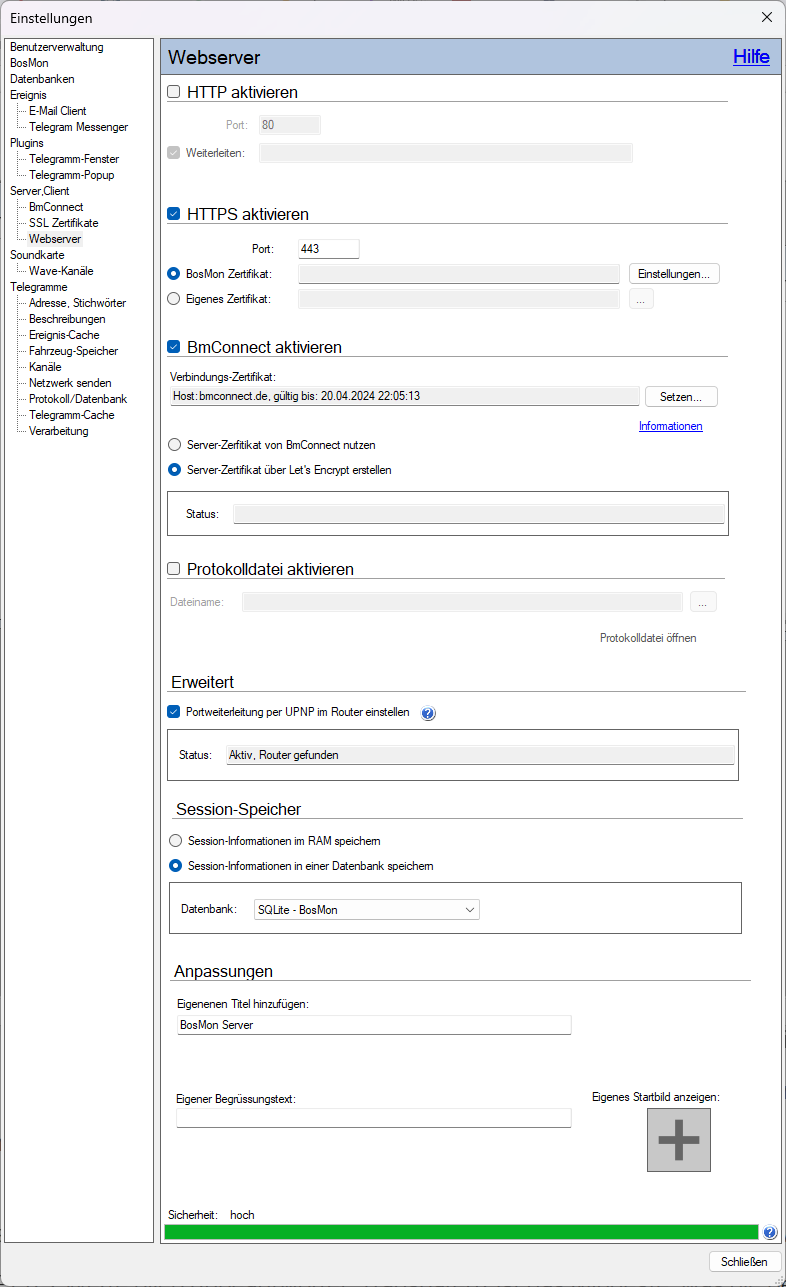Click the Setzen... button
Screen dimensions: 786x1287
pyautogui.click(x=681, y=397)
